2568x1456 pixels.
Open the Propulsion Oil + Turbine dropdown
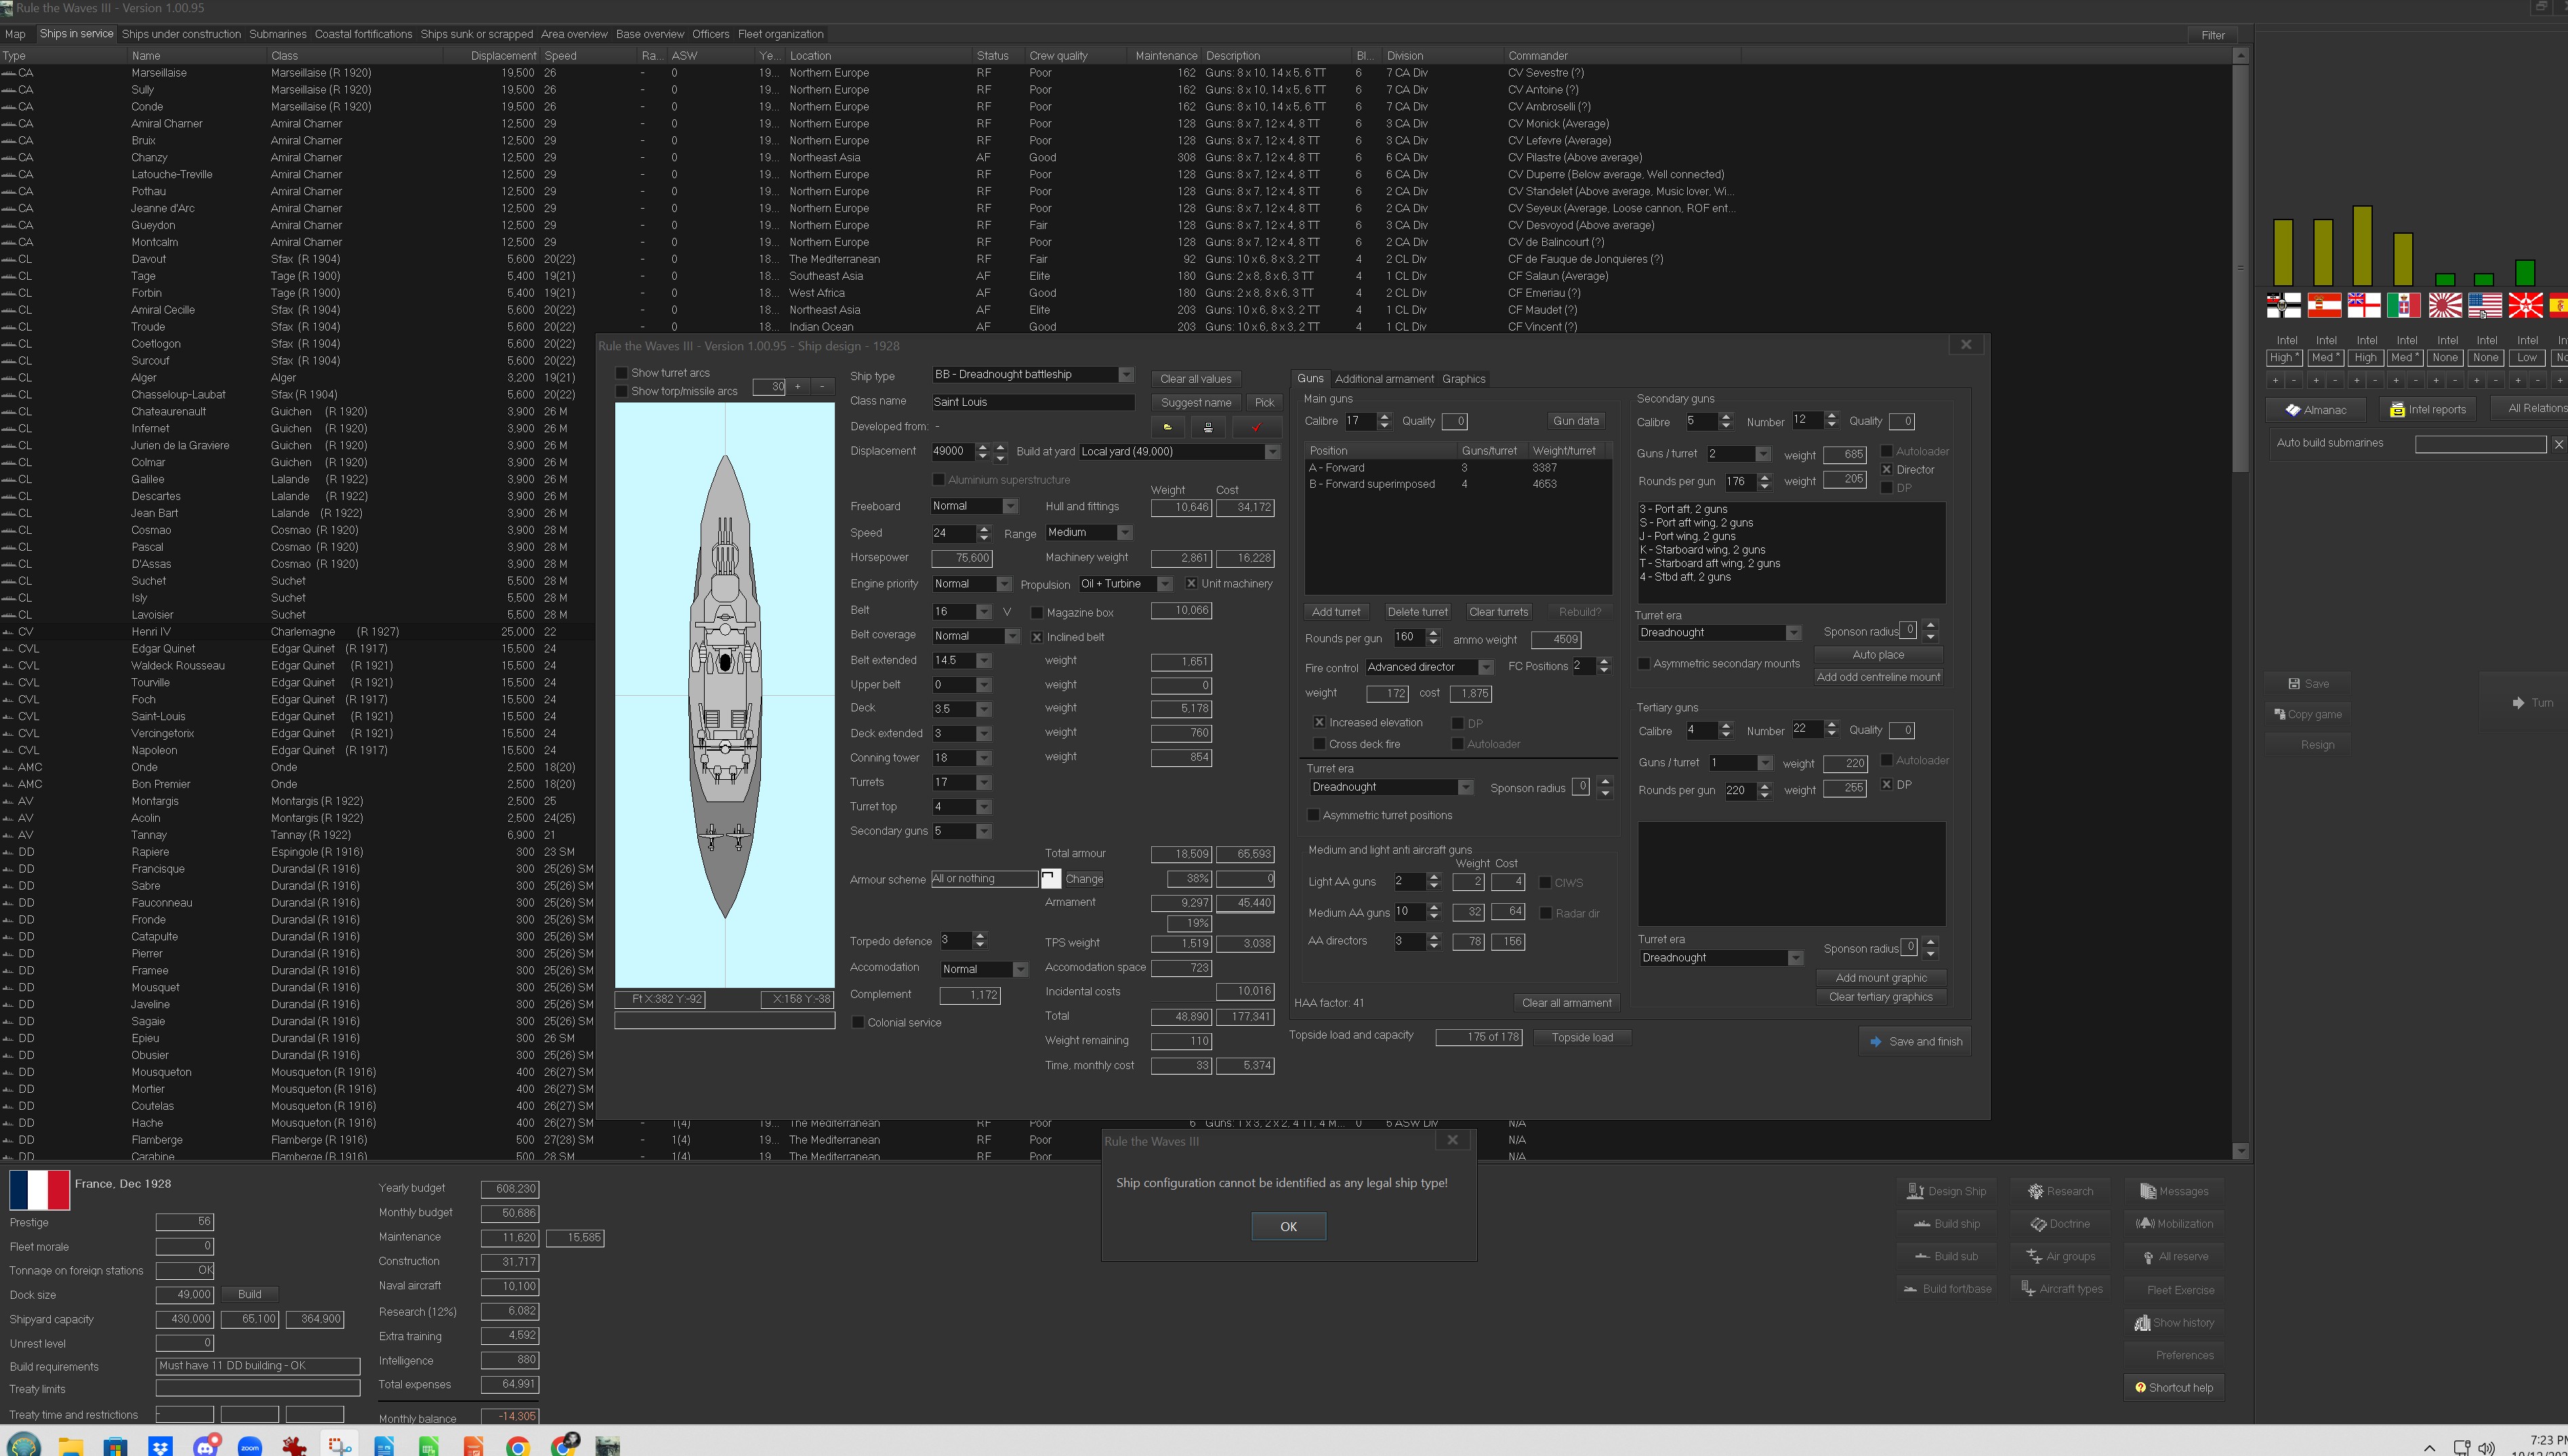pyautogui.click(x=1165, y=584)
